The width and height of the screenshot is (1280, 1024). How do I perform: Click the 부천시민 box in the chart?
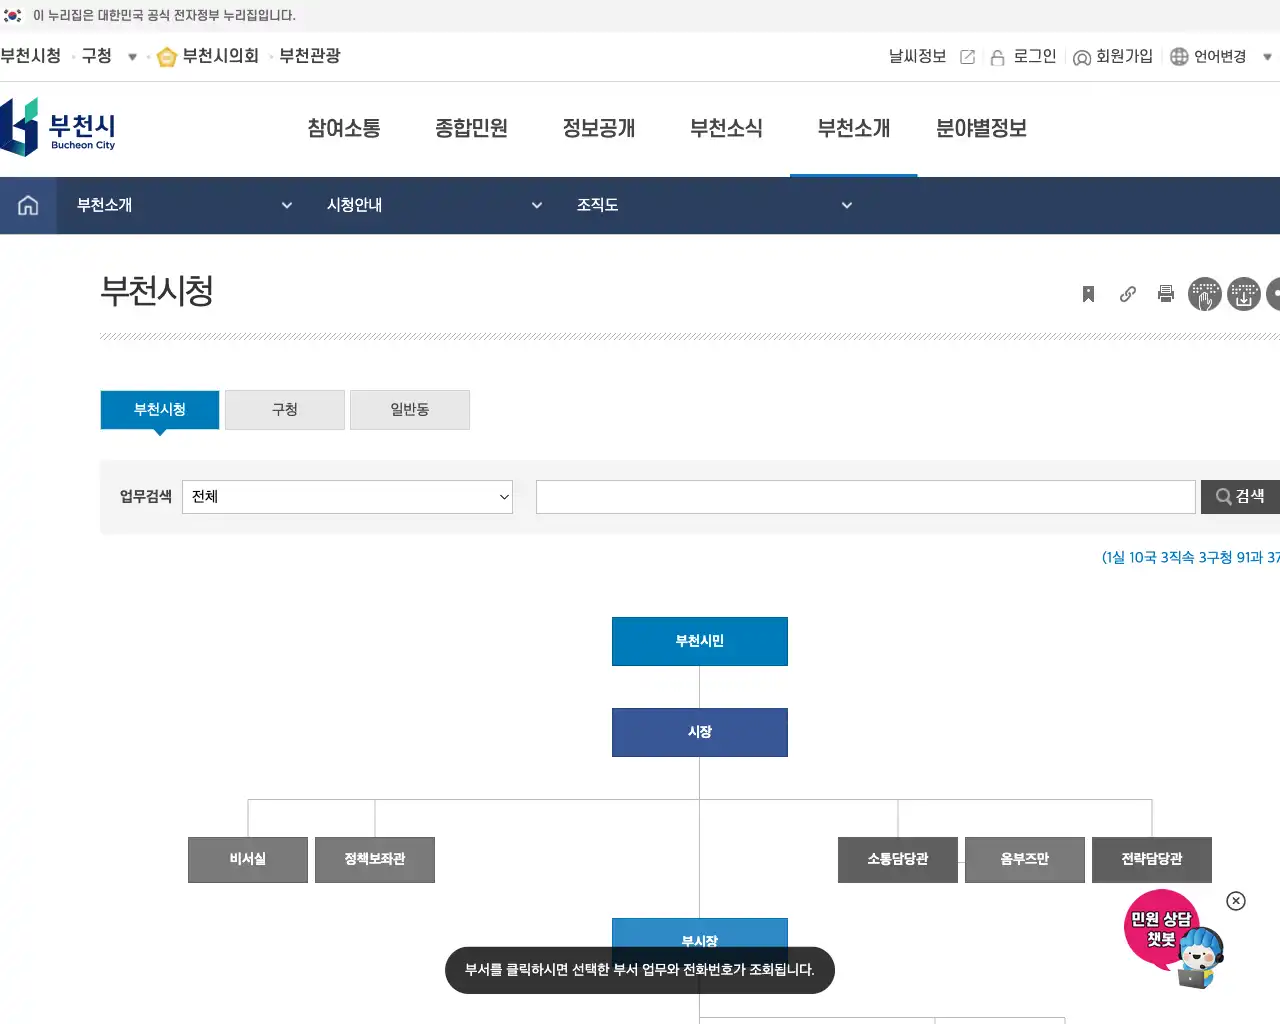[700, 641]
